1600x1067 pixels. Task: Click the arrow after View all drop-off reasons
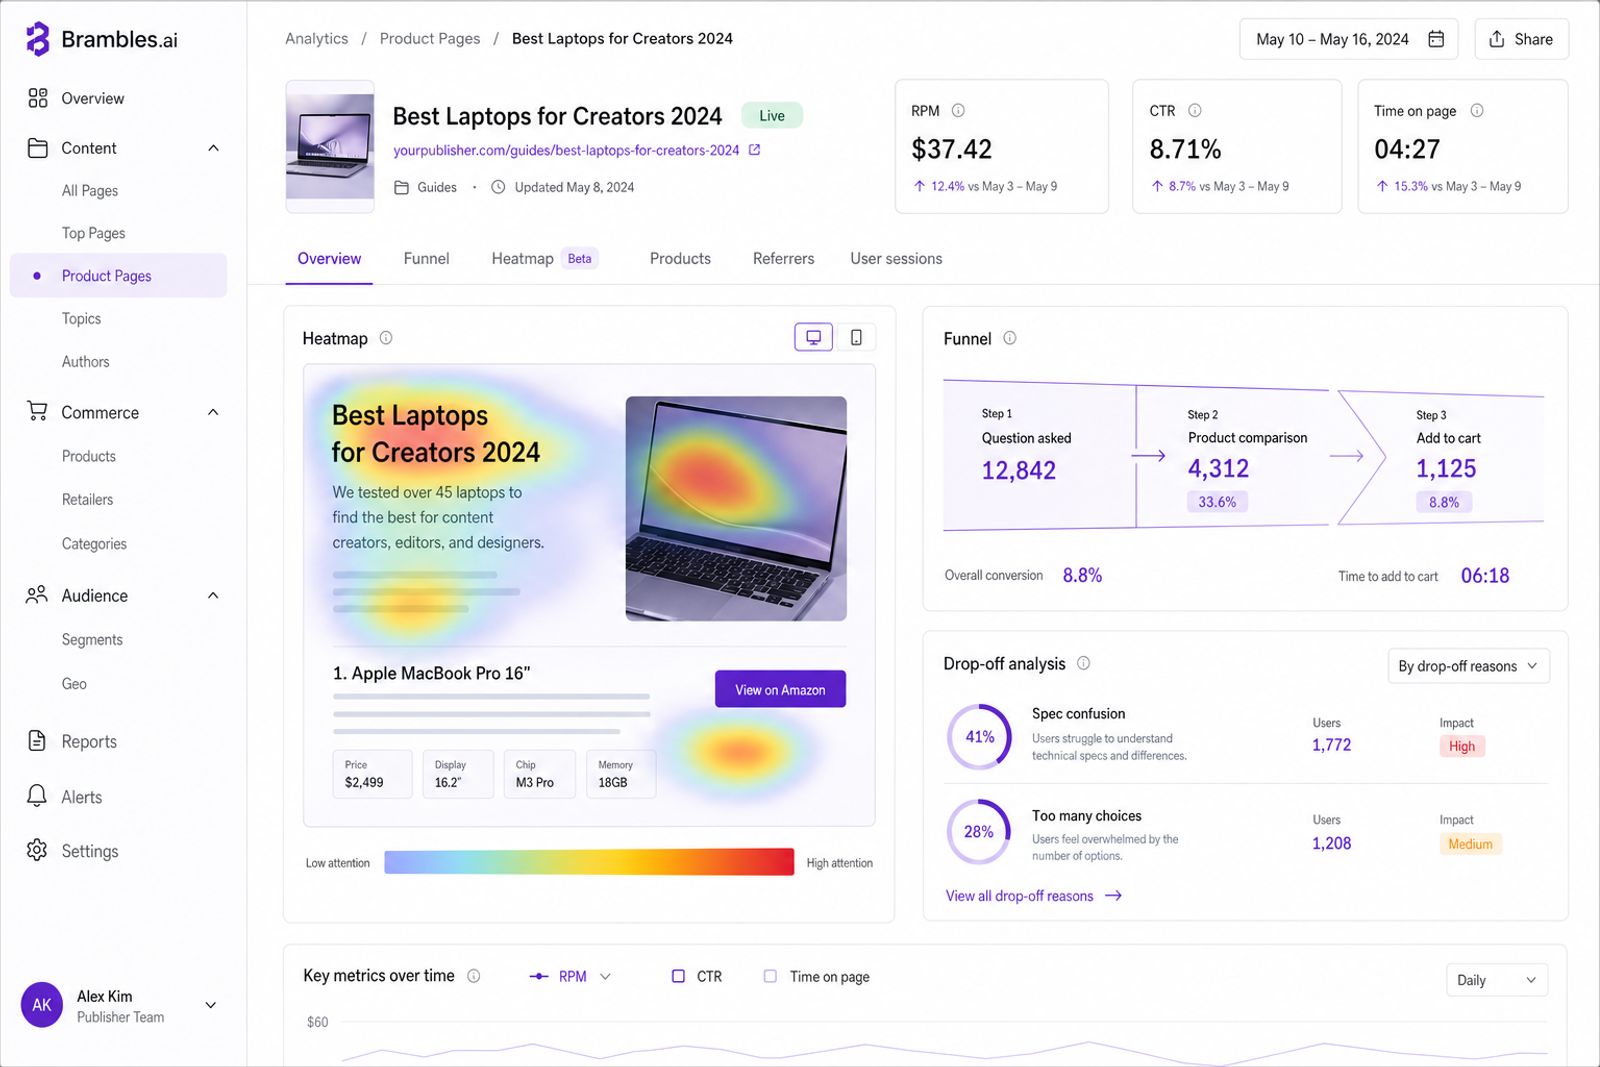(1113, 896)
